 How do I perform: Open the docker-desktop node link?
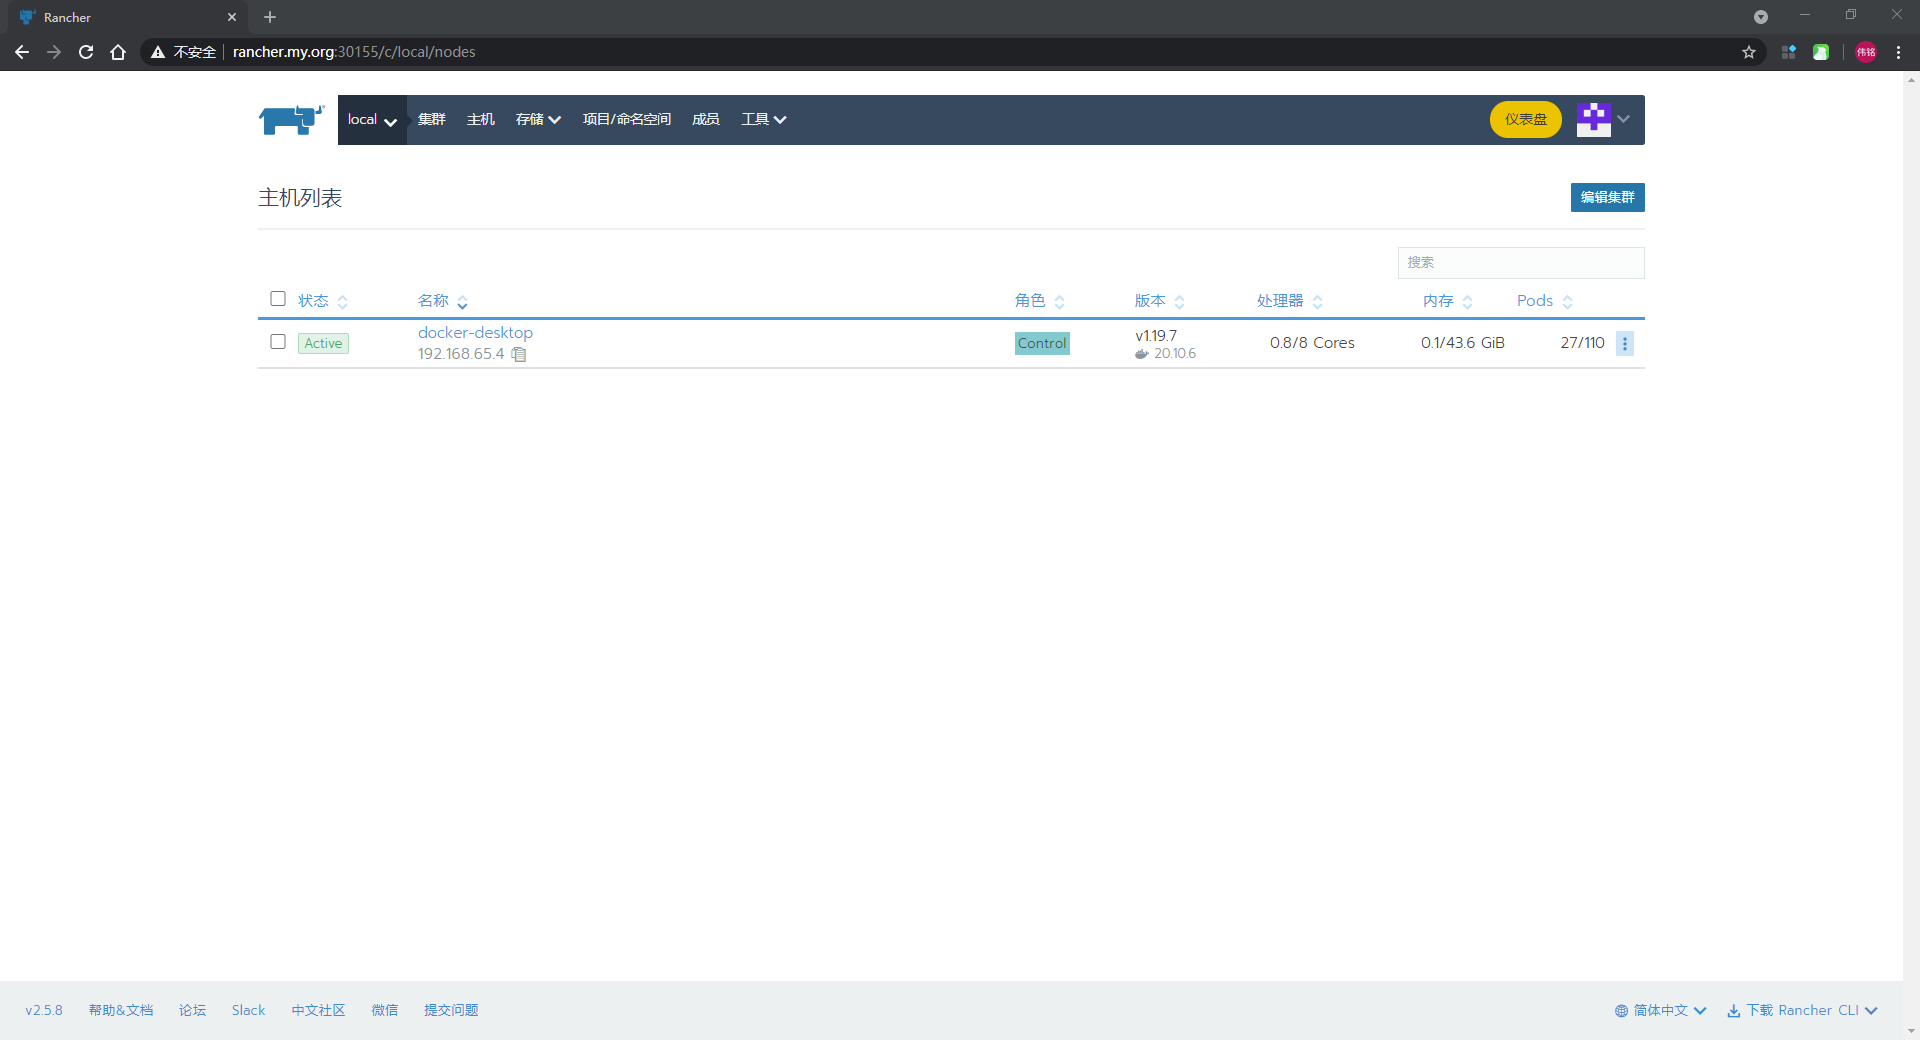(475, 333)
